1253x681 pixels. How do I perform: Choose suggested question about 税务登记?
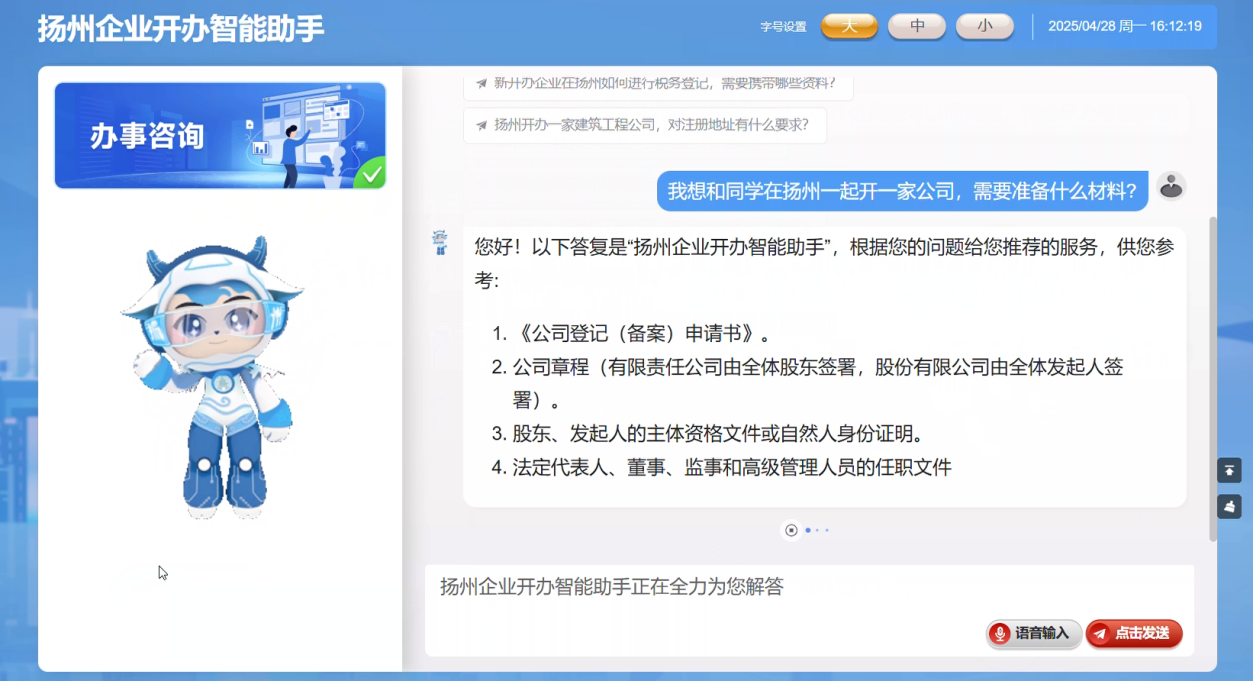(664, 84)
